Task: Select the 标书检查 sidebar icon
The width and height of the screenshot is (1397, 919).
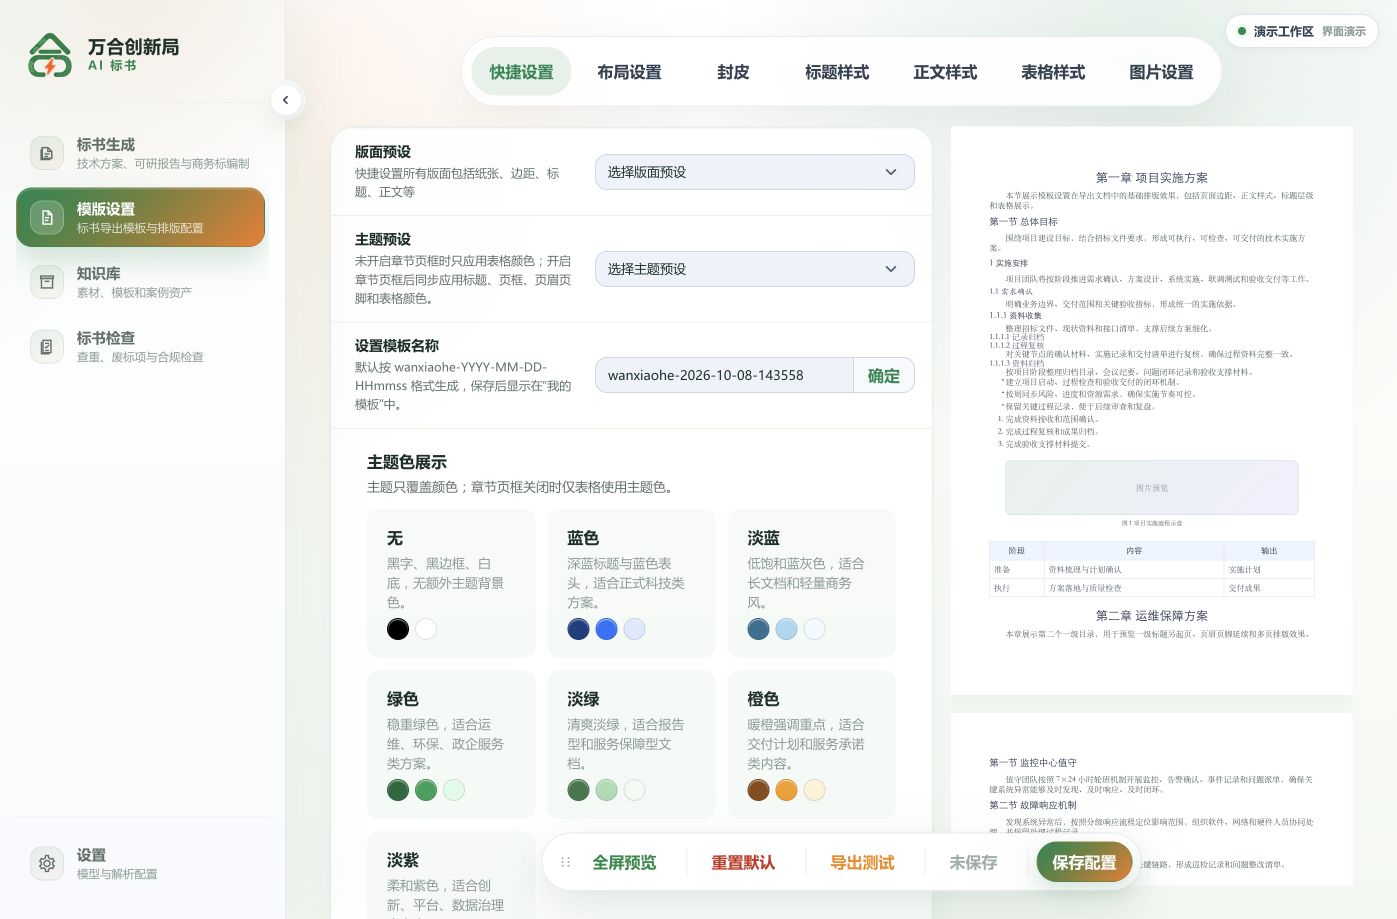Action: click(x=46, y=346)
